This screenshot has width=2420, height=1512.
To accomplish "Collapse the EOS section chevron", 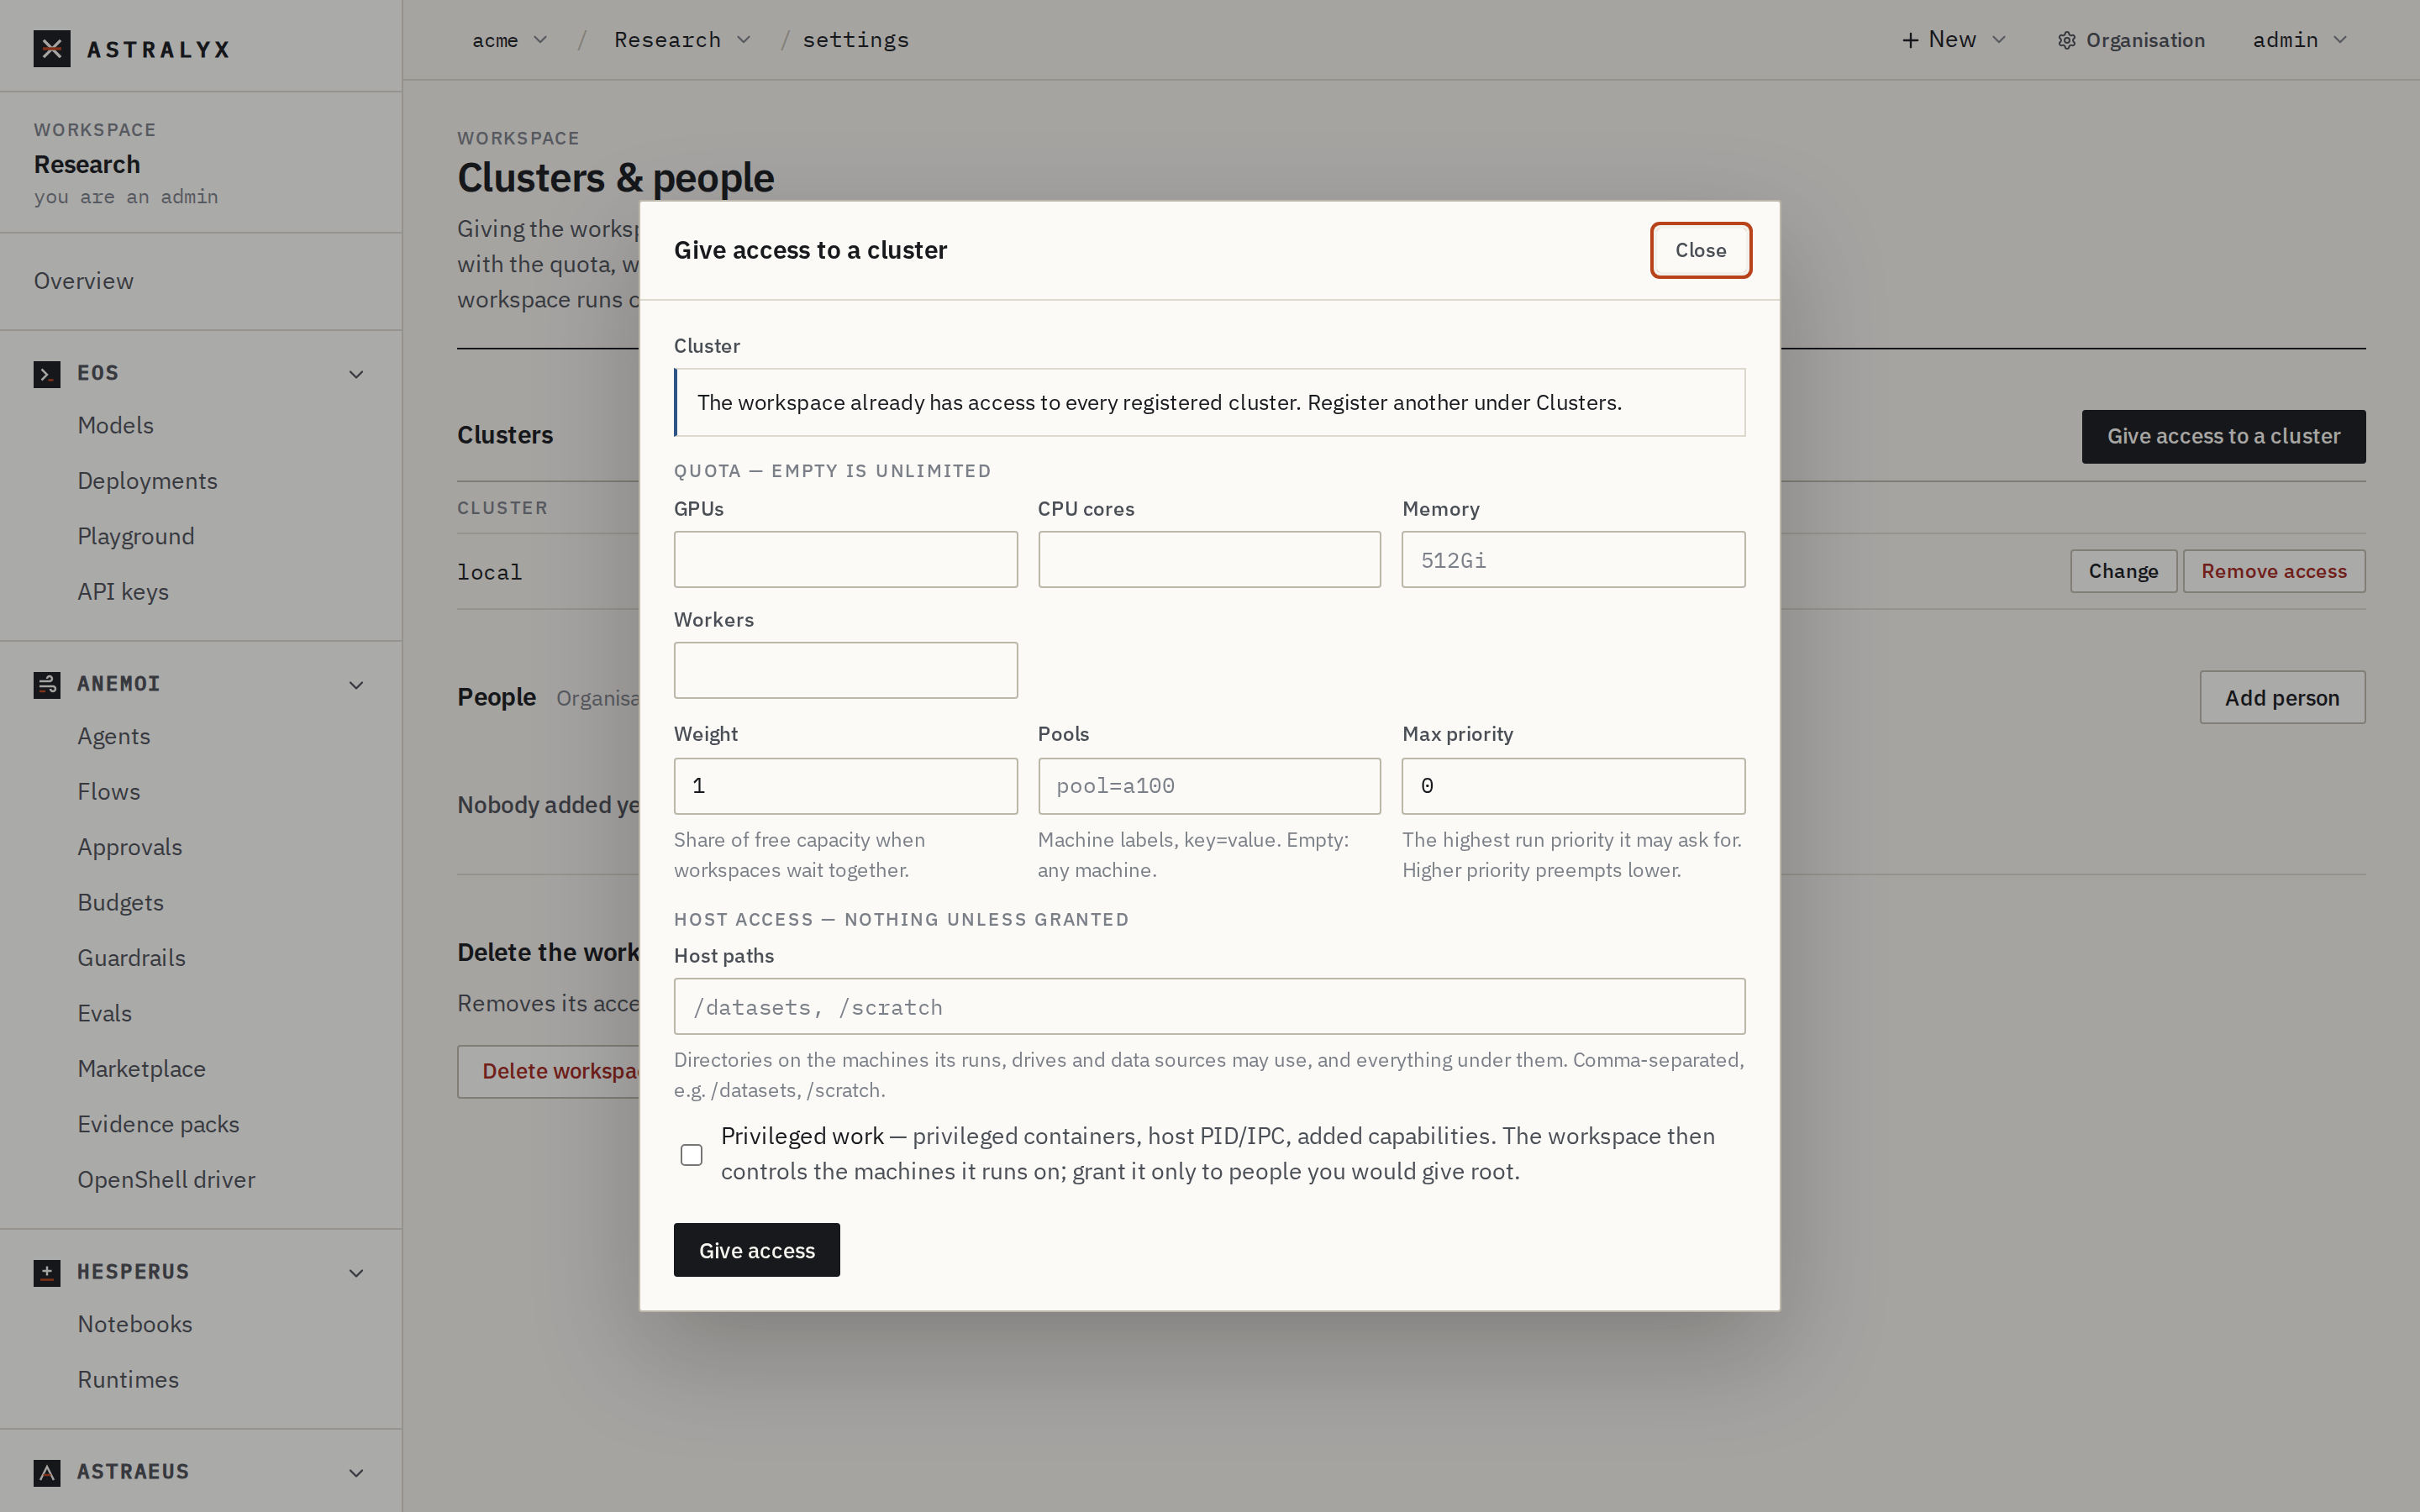I will coord(356,374).
